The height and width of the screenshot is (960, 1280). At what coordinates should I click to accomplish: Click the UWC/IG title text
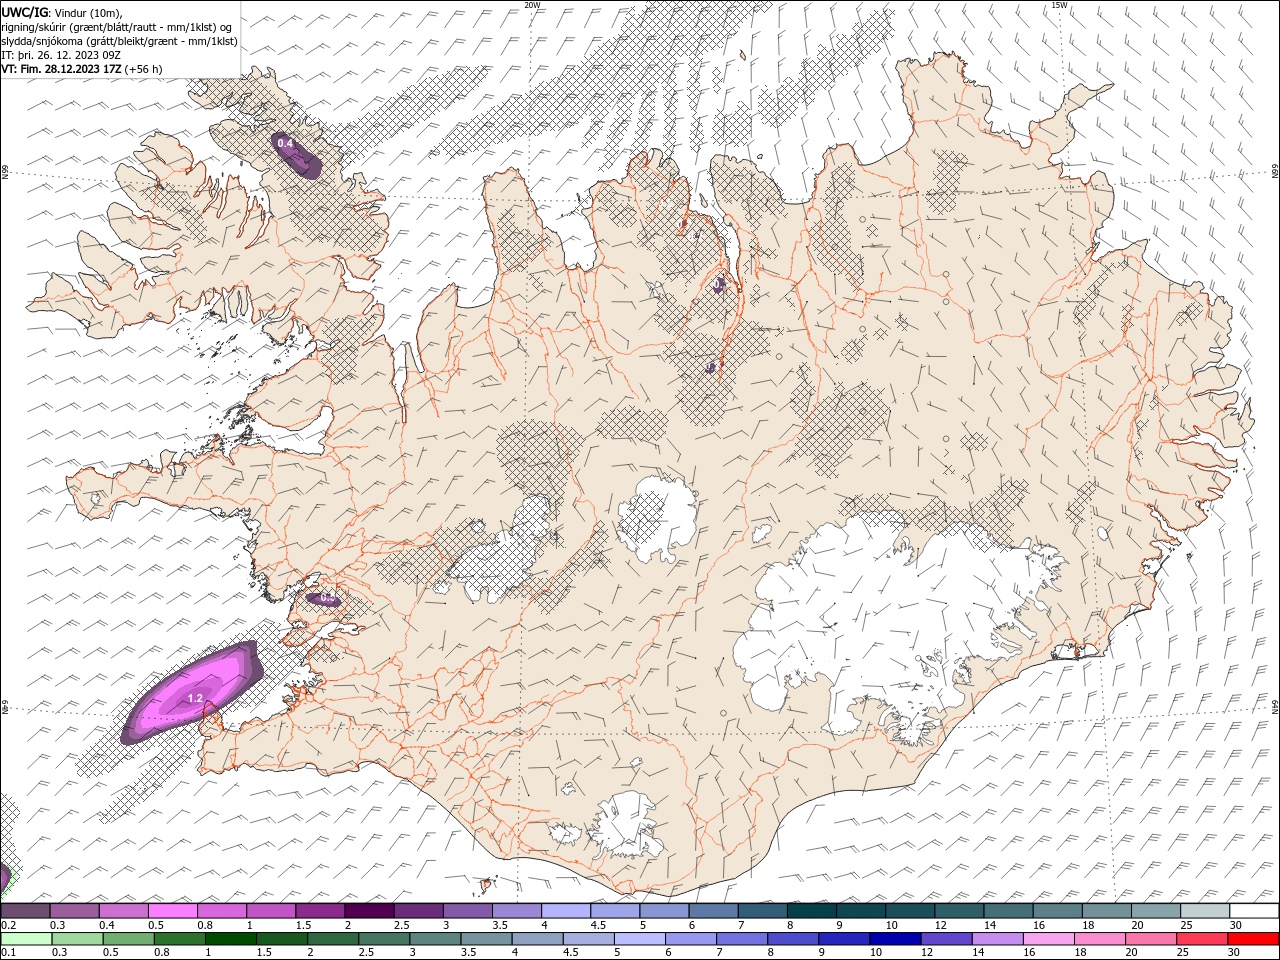click(25, 11)
